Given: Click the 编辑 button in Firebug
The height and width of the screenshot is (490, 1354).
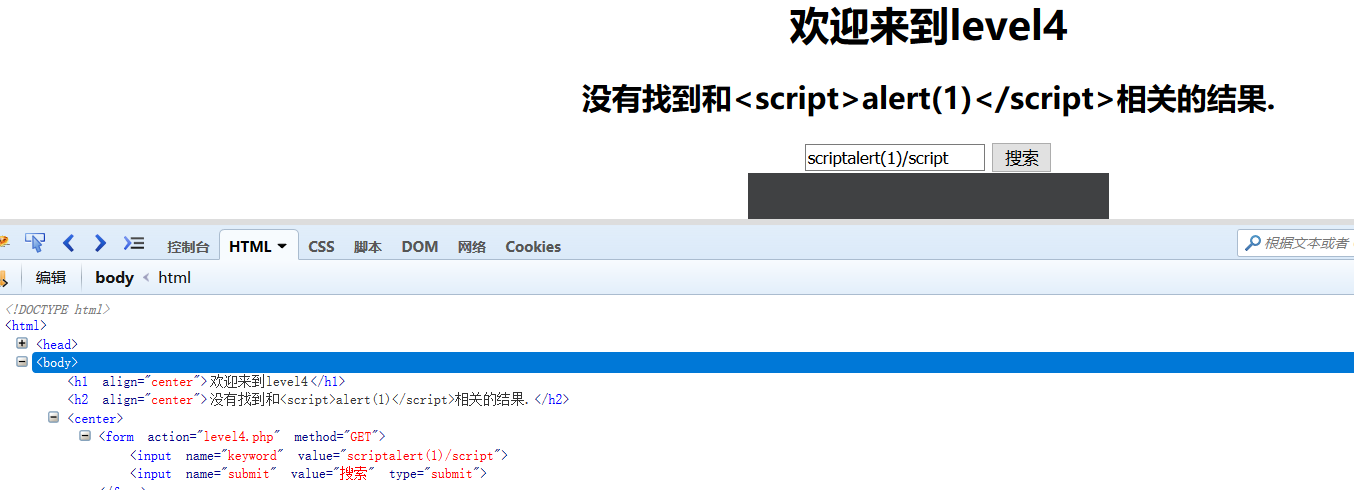Looking at the screenshot, I should [51, 277].
